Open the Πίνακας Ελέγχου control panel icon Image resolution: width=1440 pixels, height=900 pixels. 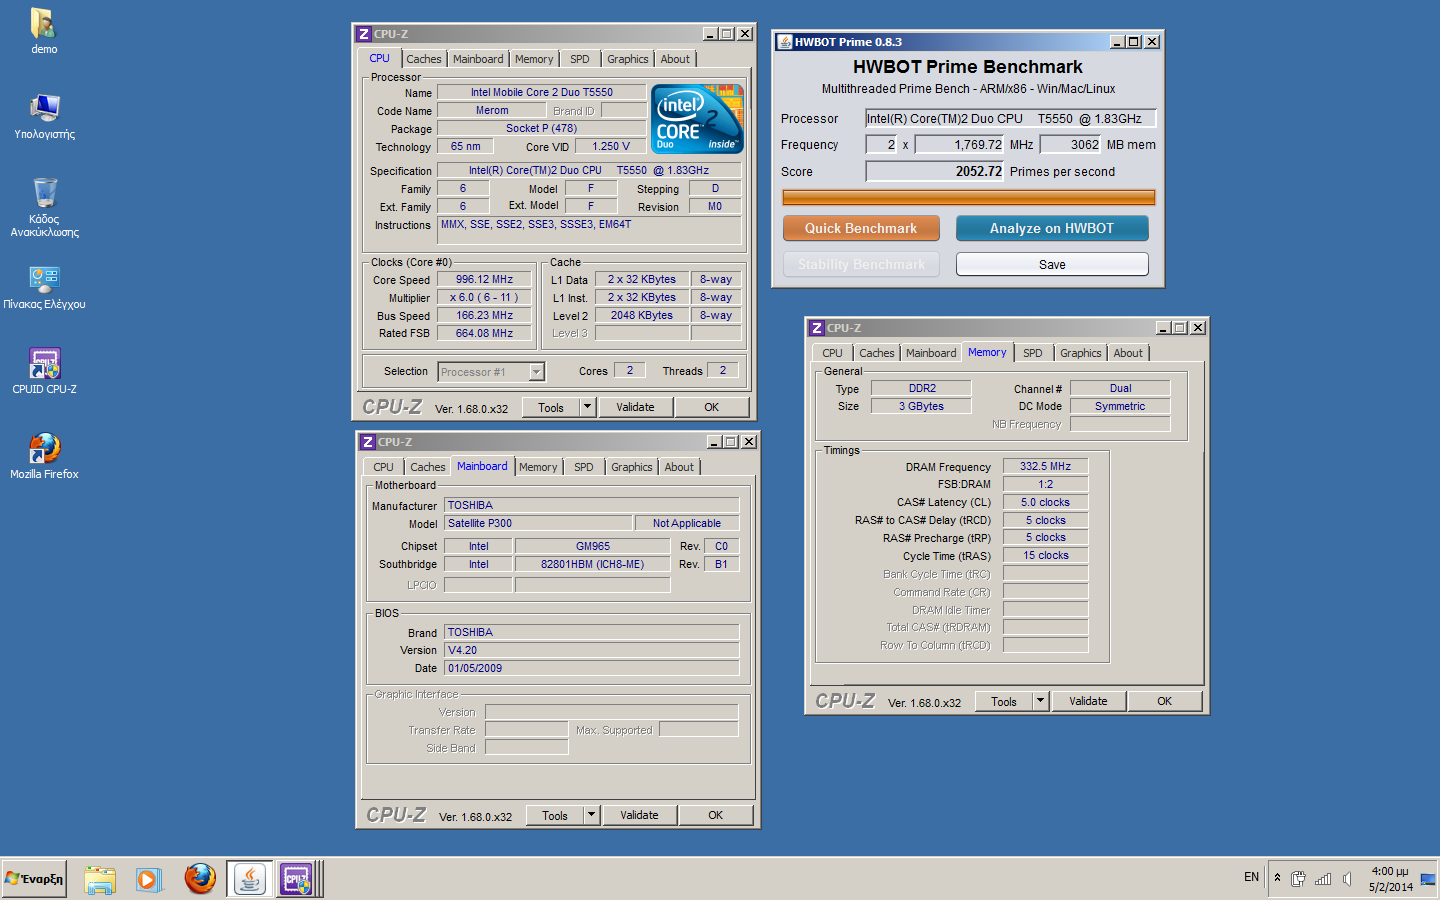tap(44, 287)
